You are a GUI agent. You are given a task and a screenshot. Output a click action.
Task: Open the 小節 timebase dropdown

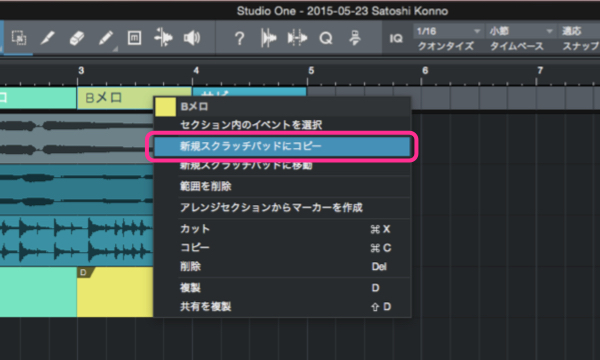[x=521, y=31]
